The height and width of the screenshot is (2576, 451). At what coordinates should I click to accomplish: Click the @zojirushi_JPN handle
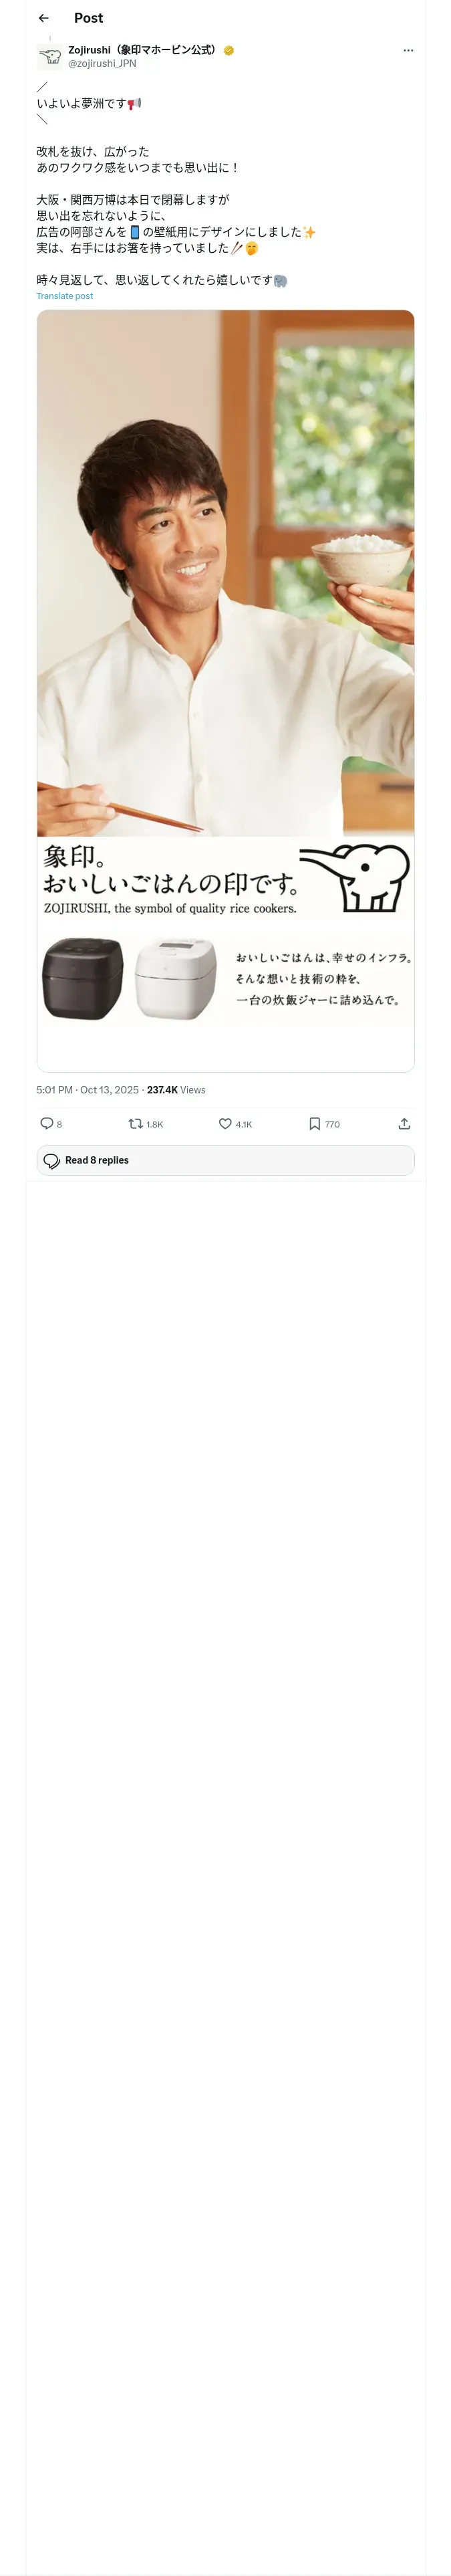102,63
